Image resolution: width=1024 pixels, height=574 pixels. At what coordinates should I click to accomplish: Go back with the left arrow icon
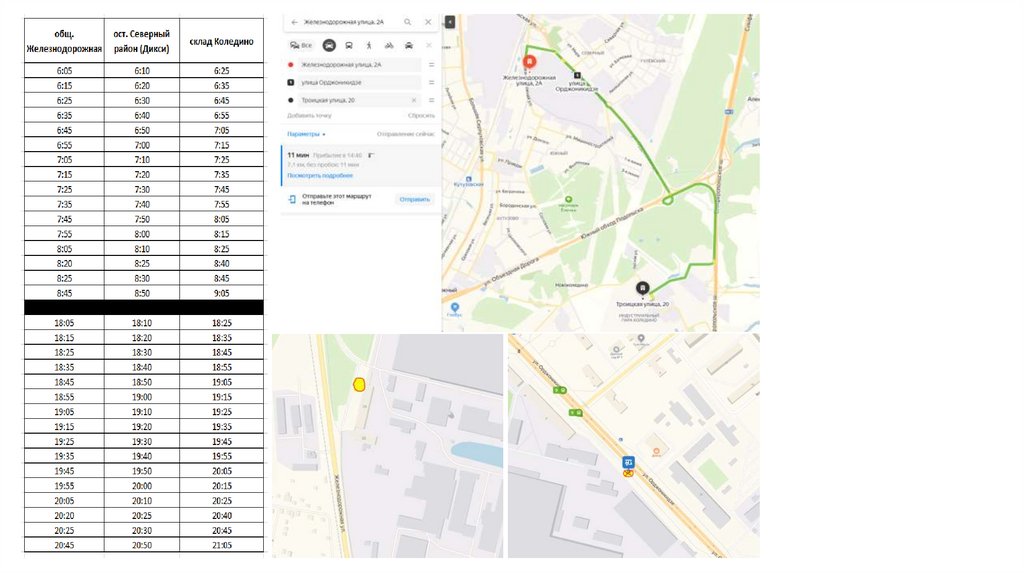(x=295, y=22)
